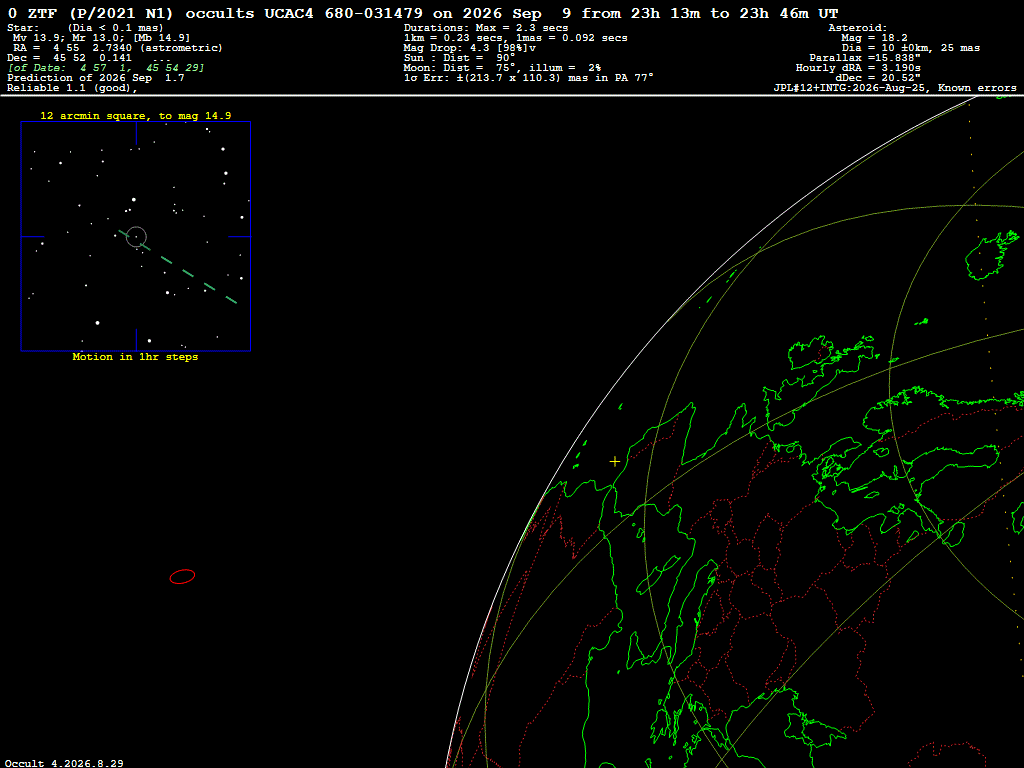The image size is (1024, 768).
Task: Click the 'Asteroid:' section heading
Action: tap(857, 28)
